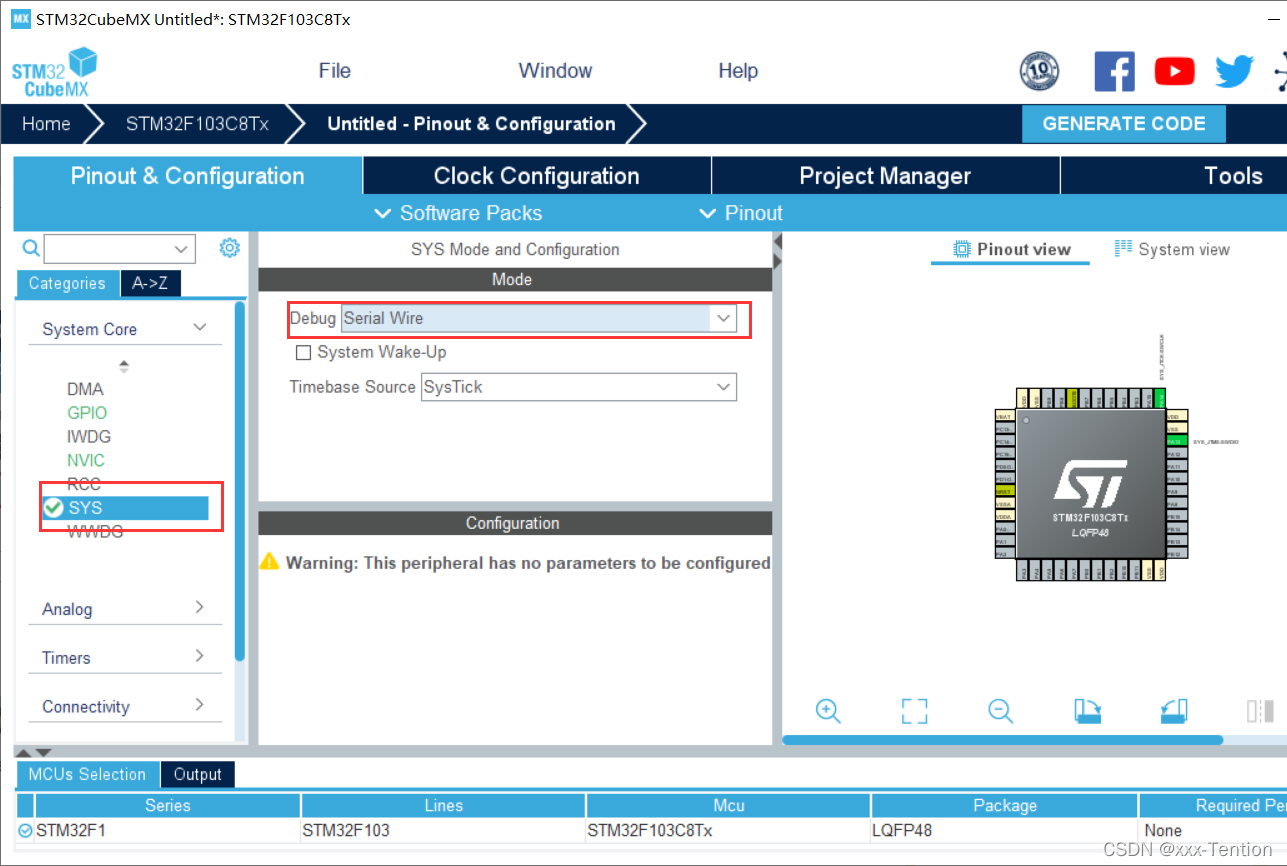The image size is (1287, 866).
Task: Open the File menu
Action: 334,71
